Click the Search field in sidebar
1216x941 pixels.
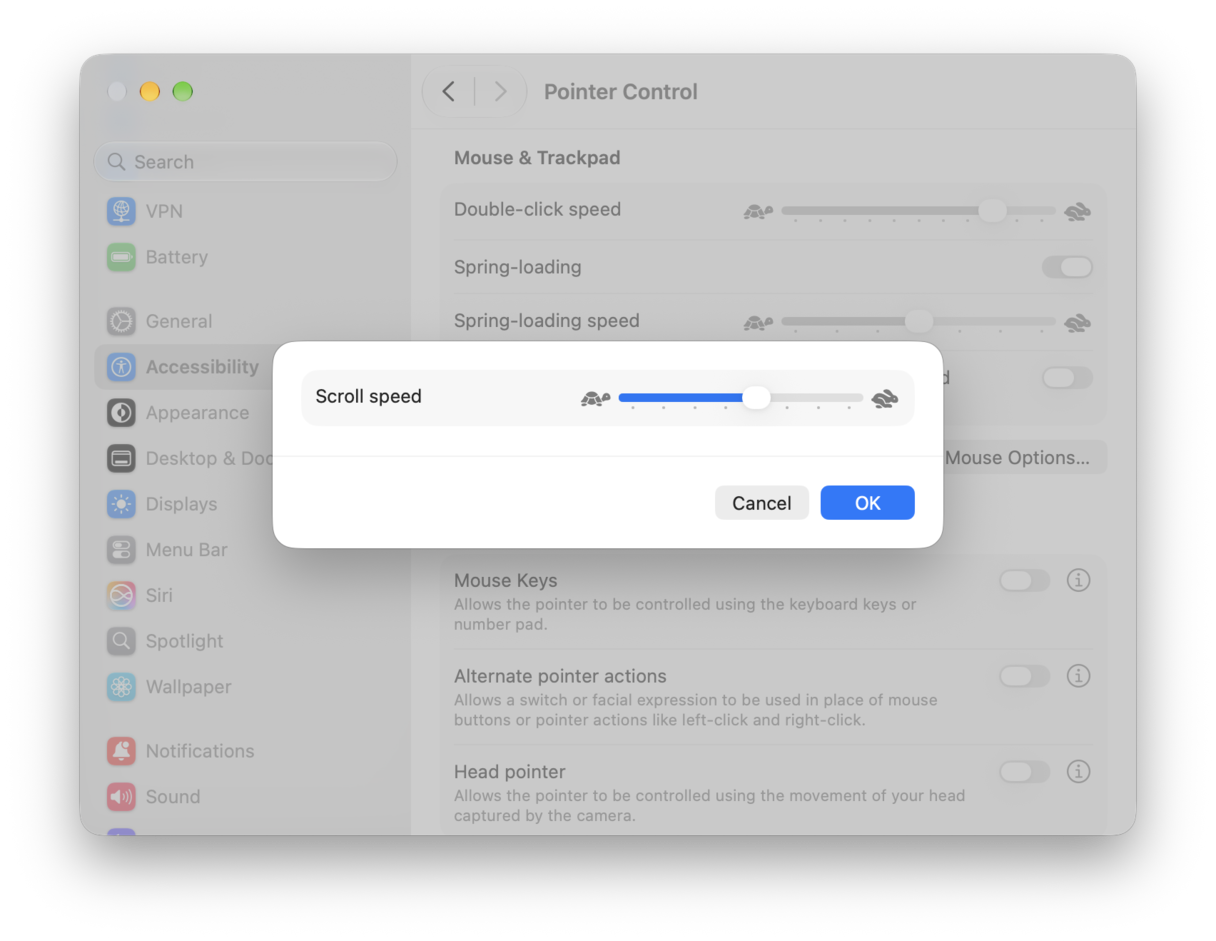[245, 162]
